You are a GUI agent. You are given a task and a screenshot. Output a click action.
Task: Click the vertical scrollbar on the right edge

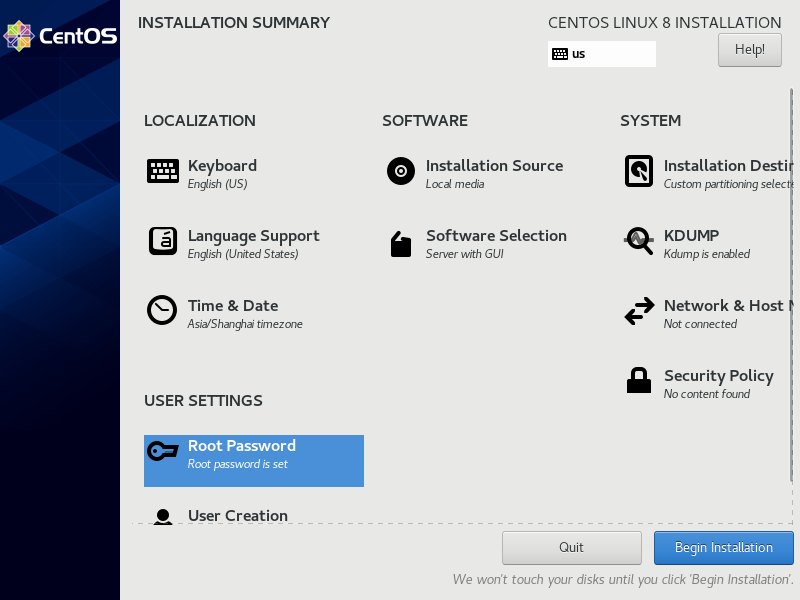point(791,286)
